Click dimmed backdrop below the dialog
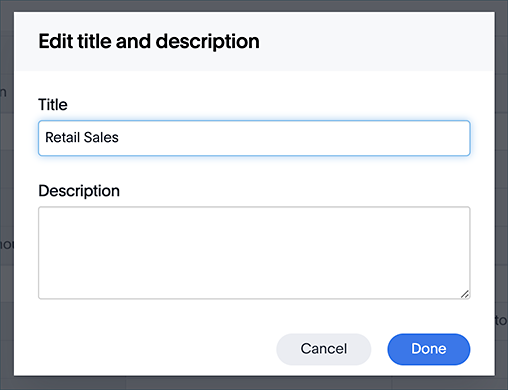Image resolution: width=508 pixels, height=390 pixels. coord(254,383)
